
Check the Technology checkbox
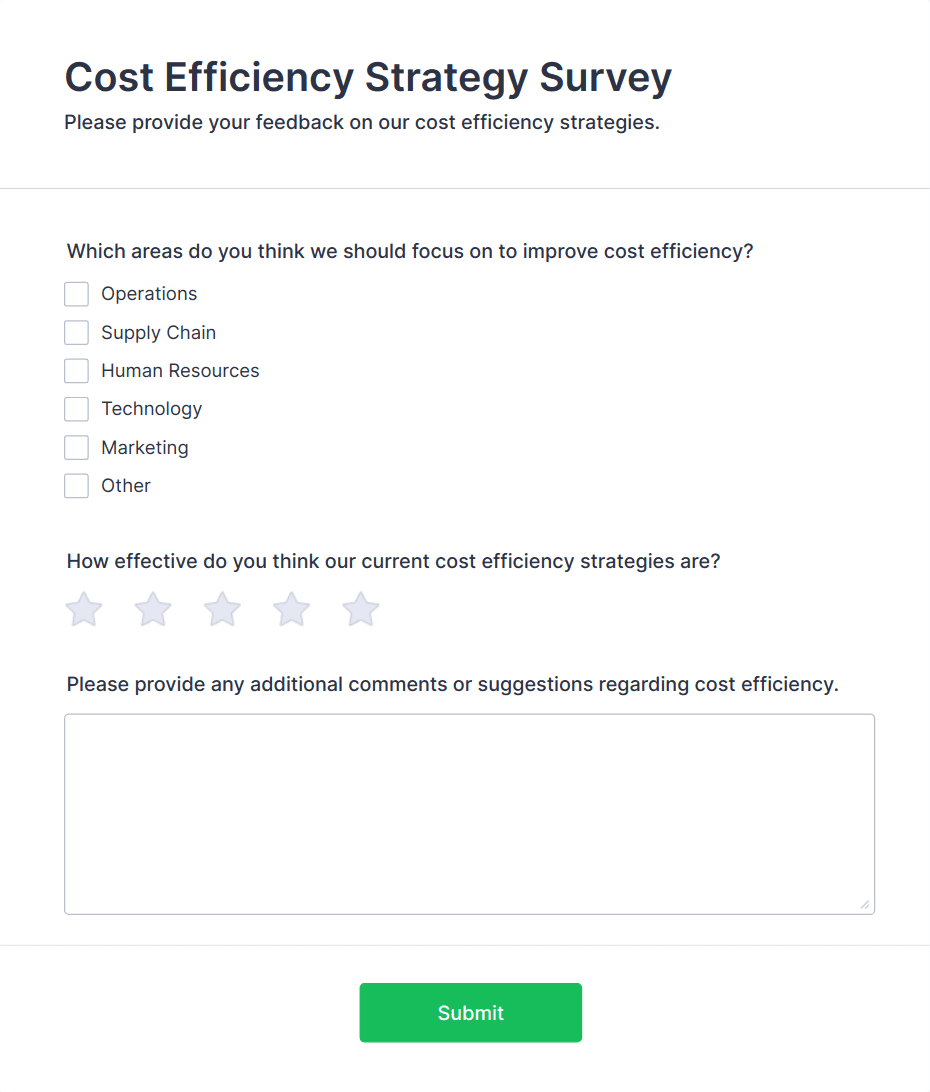coord(77,409)
